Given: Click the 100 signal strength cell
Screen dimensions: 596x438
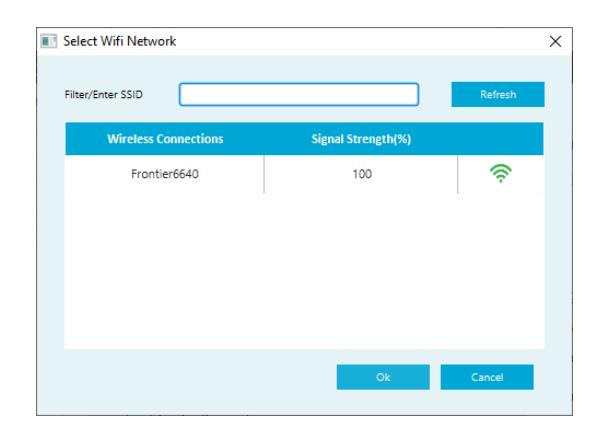Looking at the screenshot, I should click(361, 174).
